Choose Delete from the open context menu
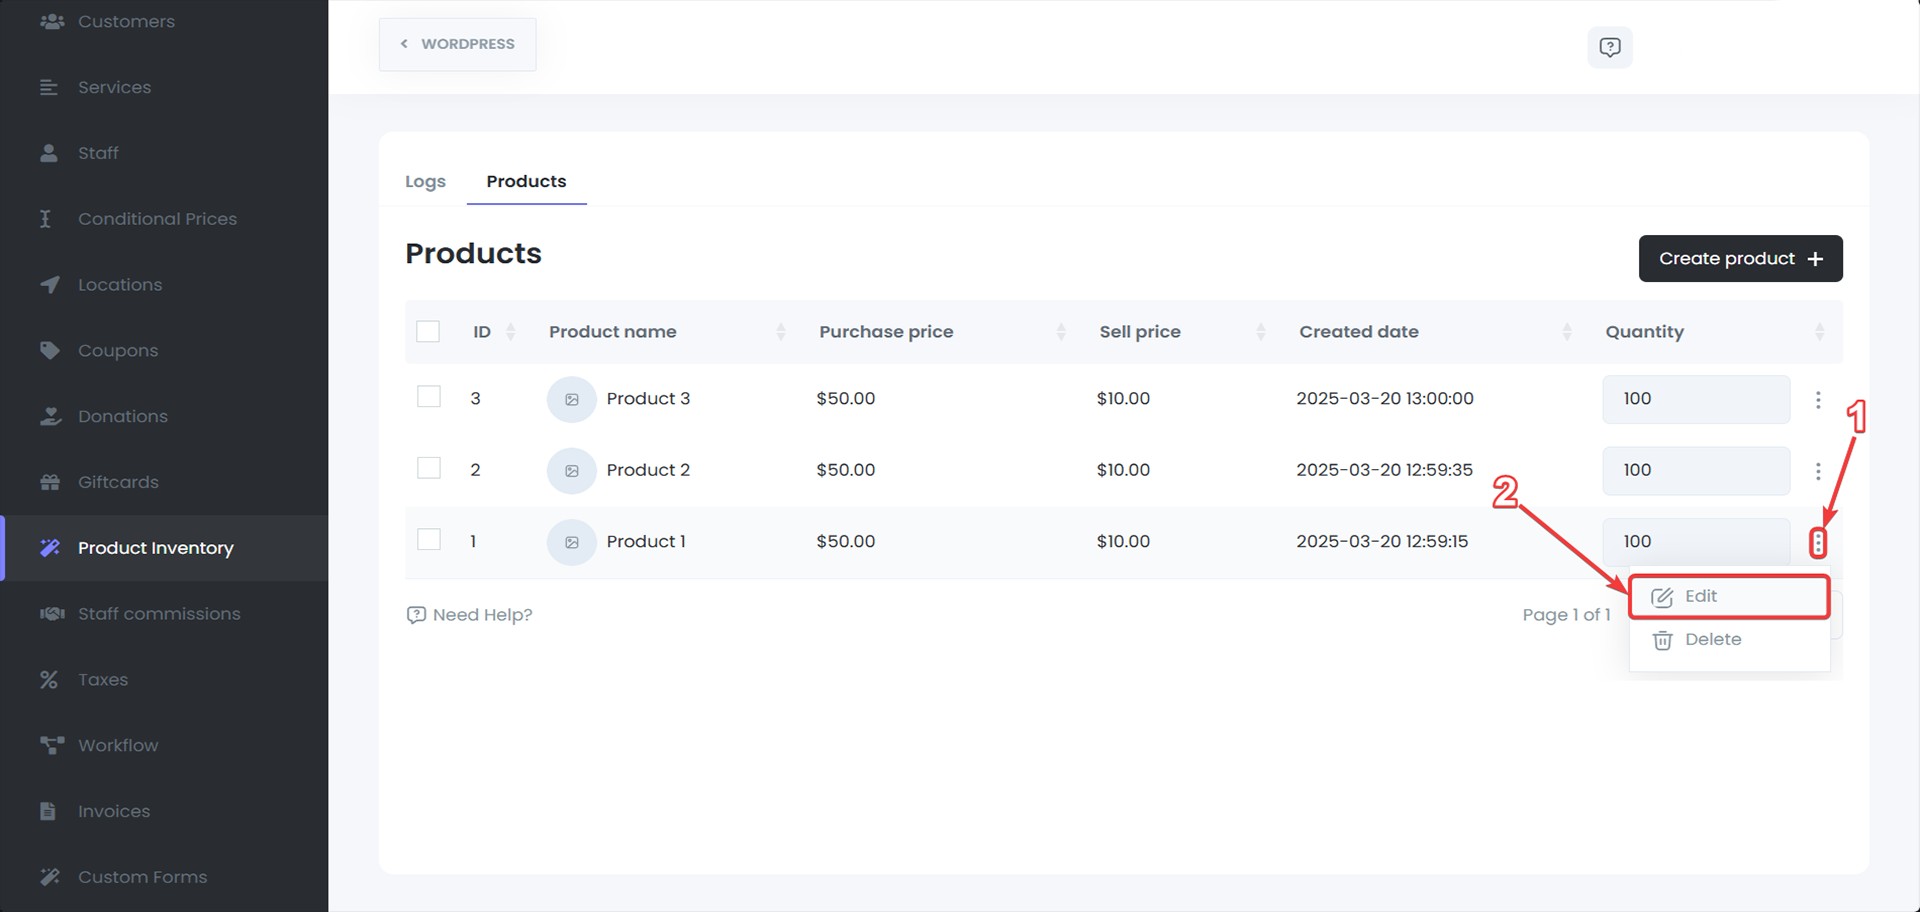1920x912 pixels. (x=1712, y=639)
